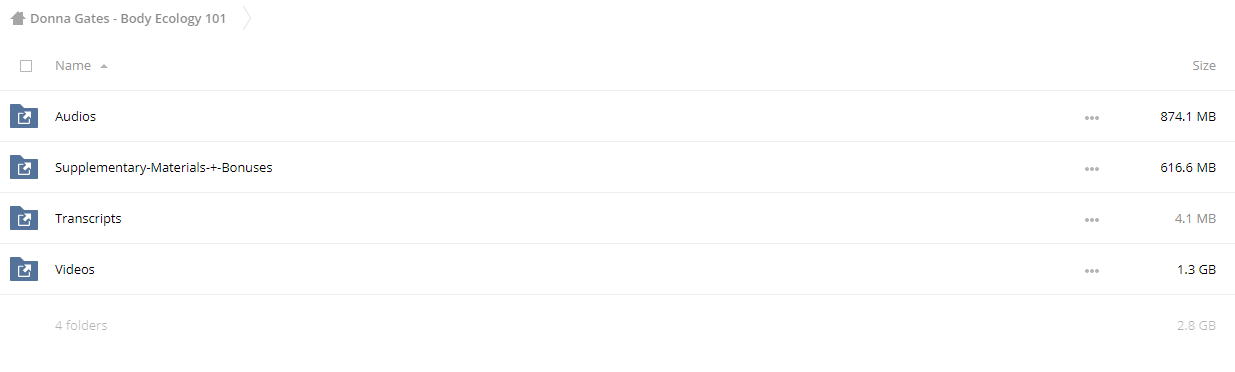Open the Audios folder link
The width and height of the screenshot is (1235, 372).
pyautogui.click(x=75, y=116)
